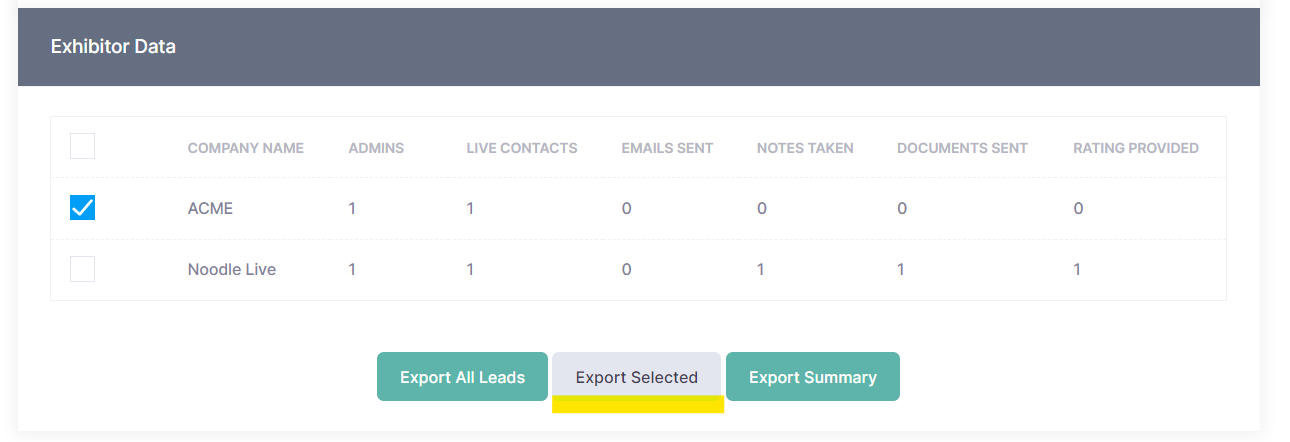This screenshot has width=1290, height=442.
Task: Click the Exhibitor Data panel title
Action: point(113,46)
